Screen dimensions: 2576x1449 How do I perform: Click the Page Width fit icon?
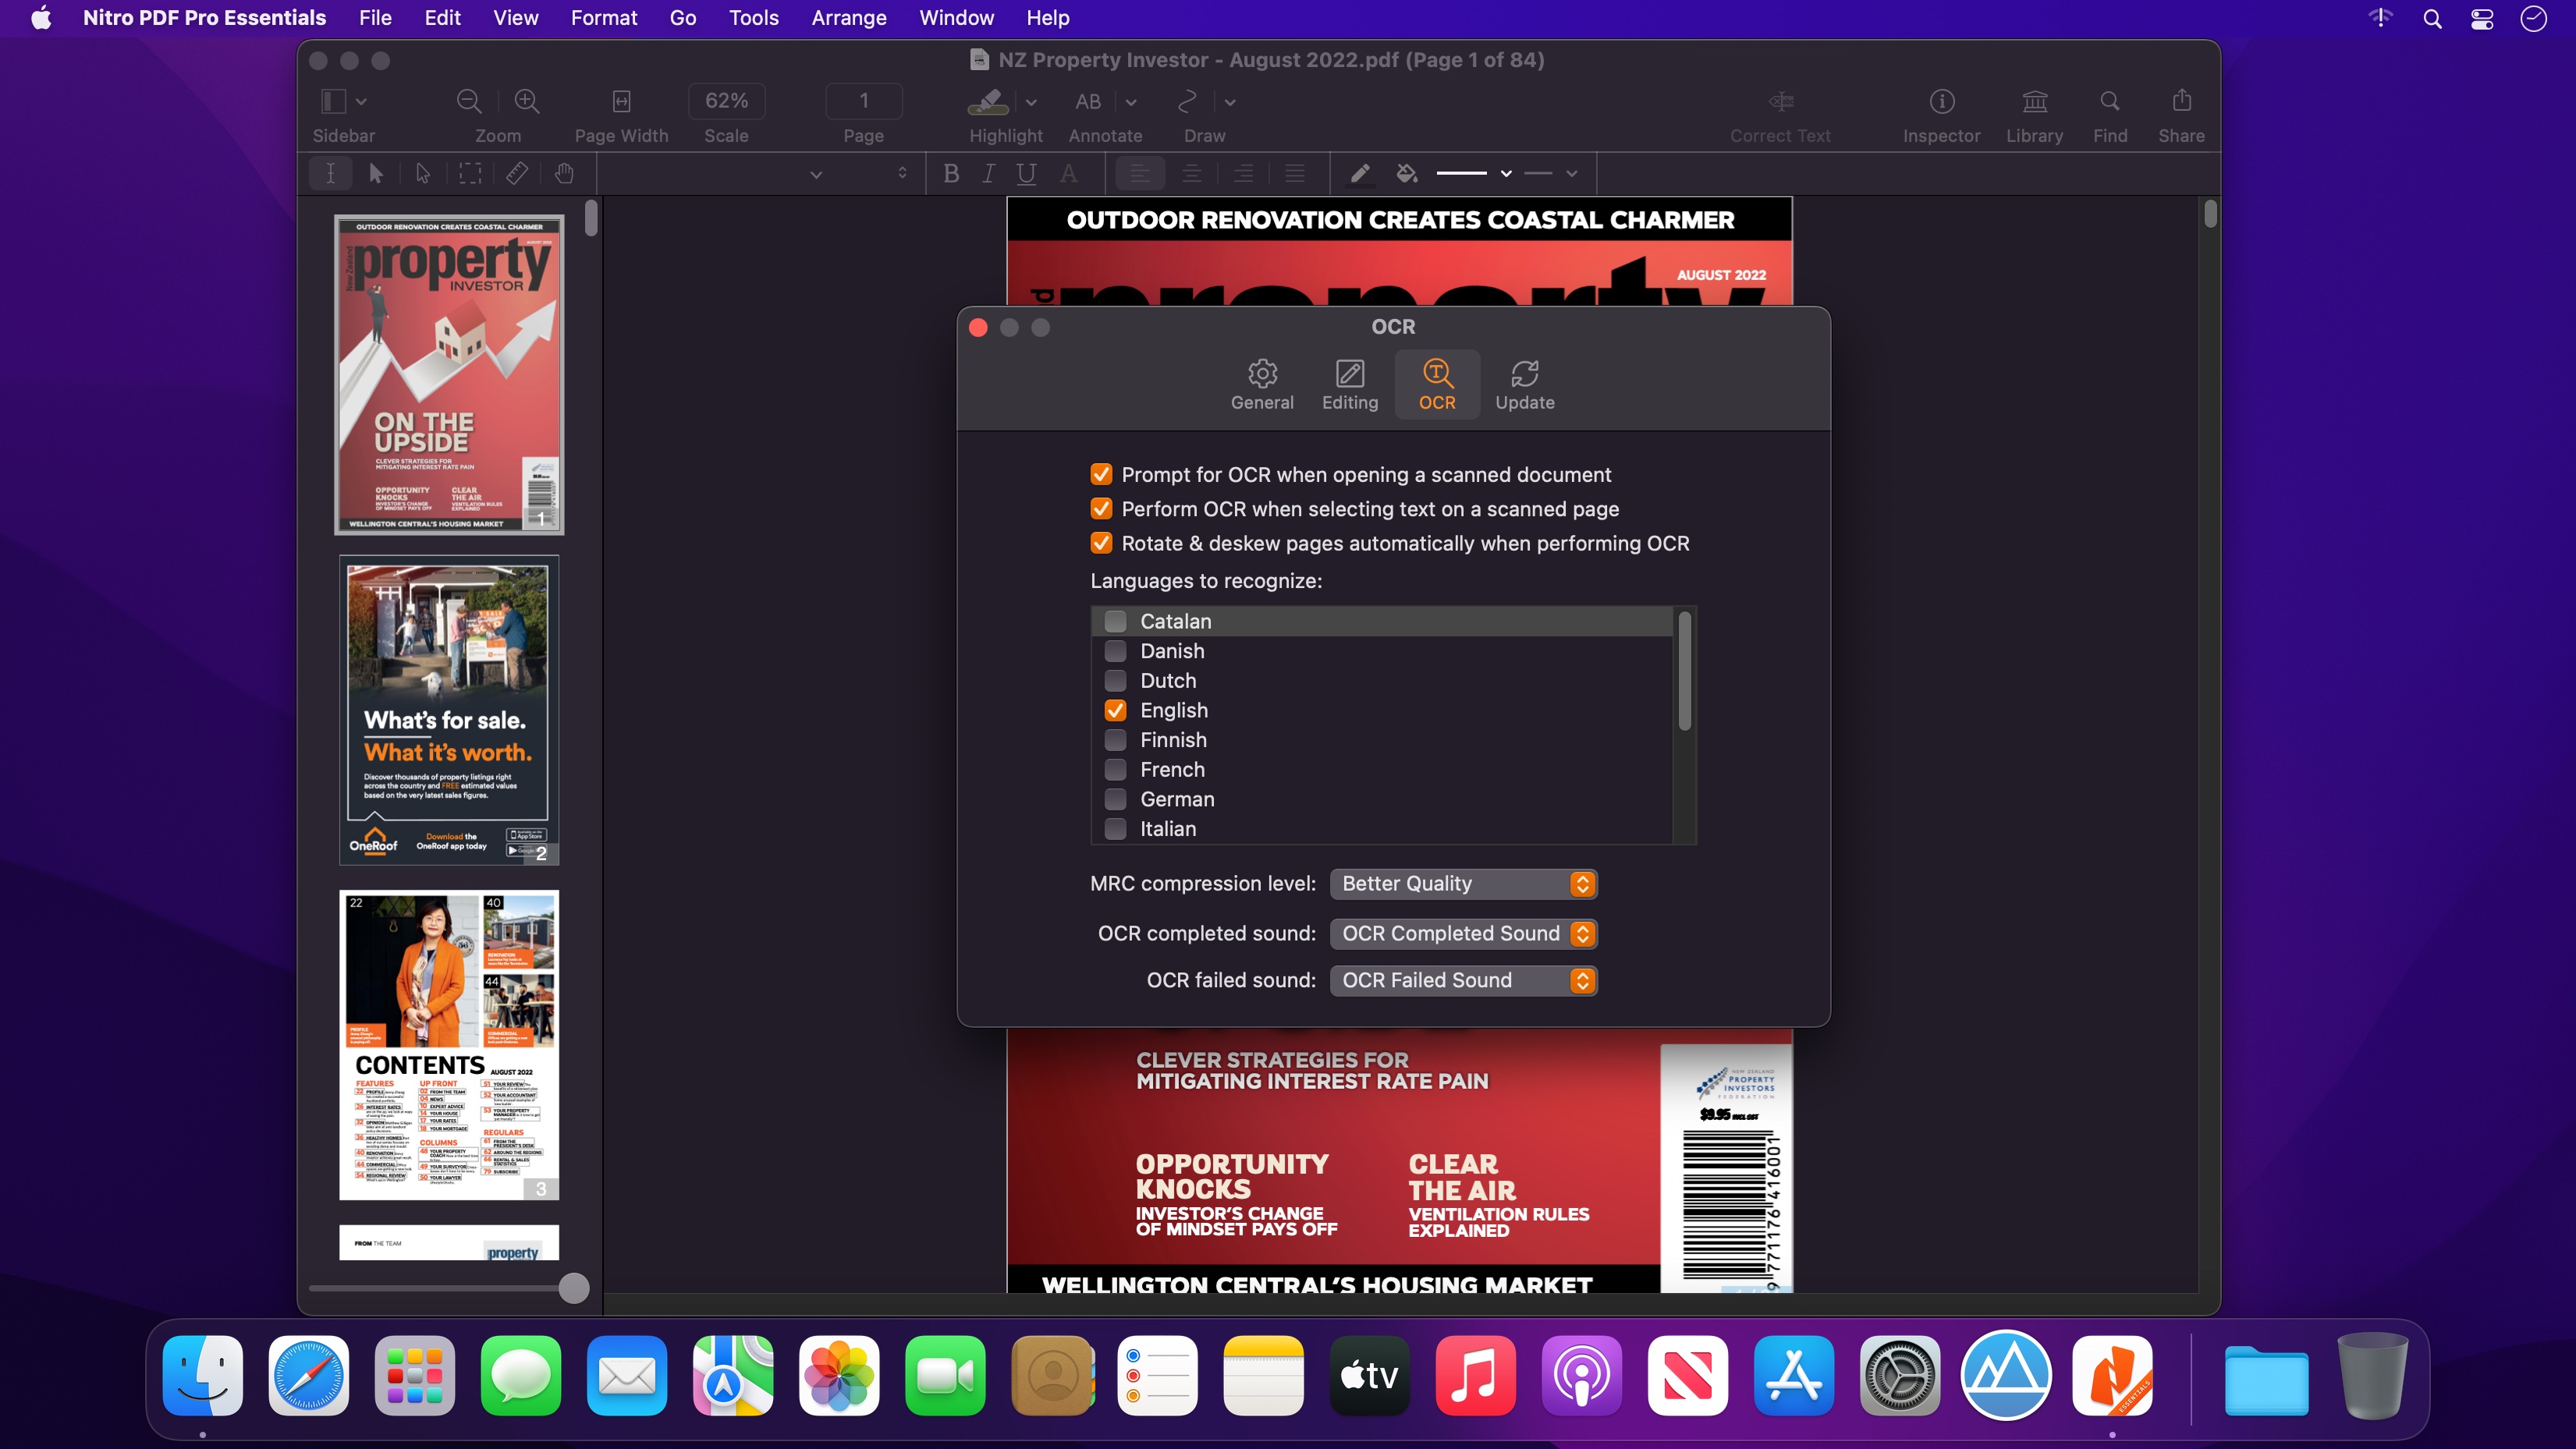(621, 101)
